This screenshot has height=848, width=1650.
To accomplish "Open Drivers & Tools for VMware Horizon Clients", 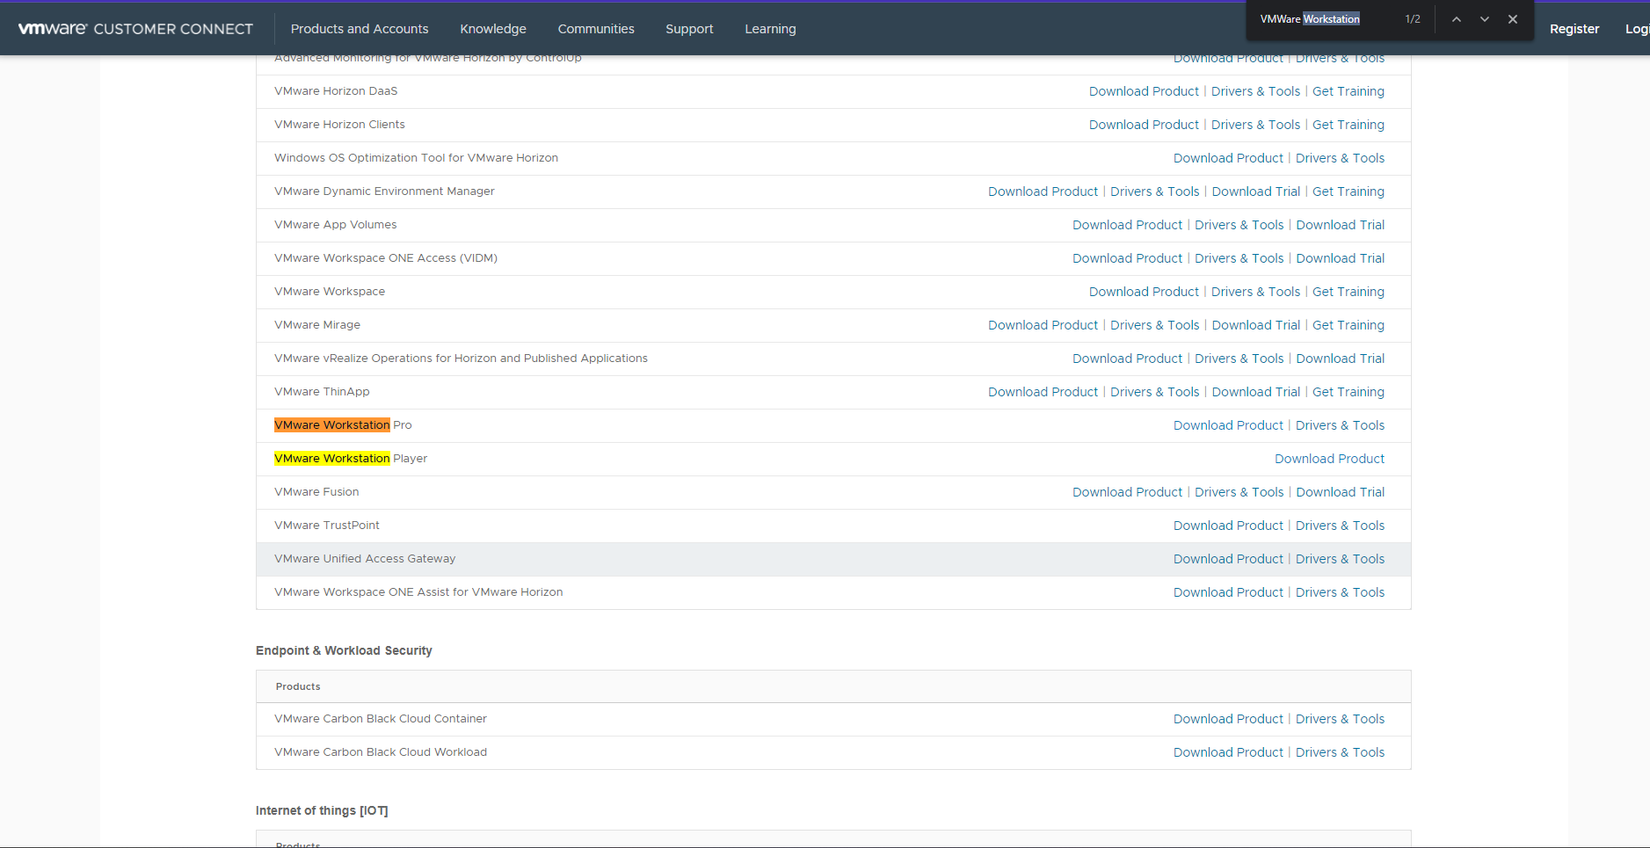I will (1256, 125).
